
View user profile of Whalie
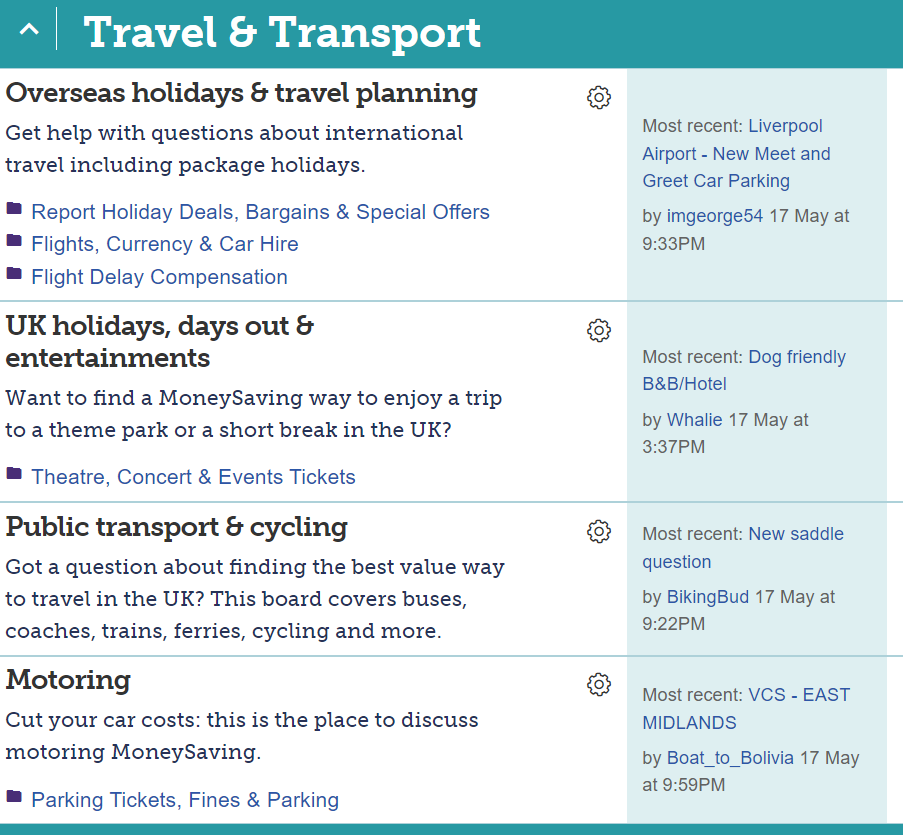coord(695,420)
